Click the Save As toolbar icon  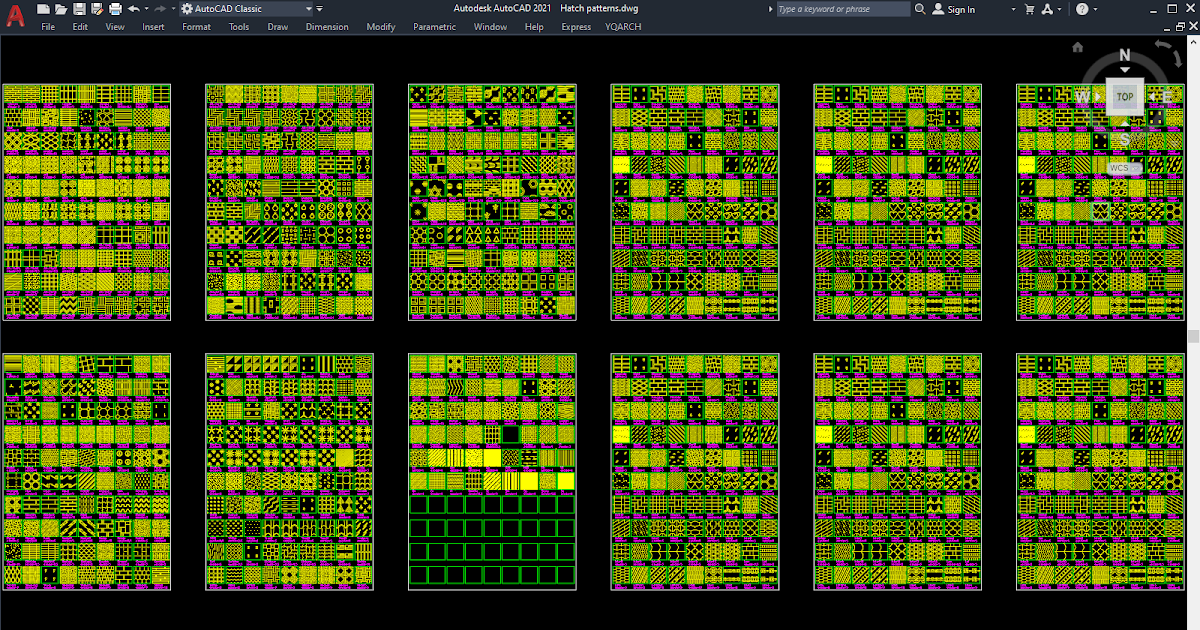pos(97,8)
